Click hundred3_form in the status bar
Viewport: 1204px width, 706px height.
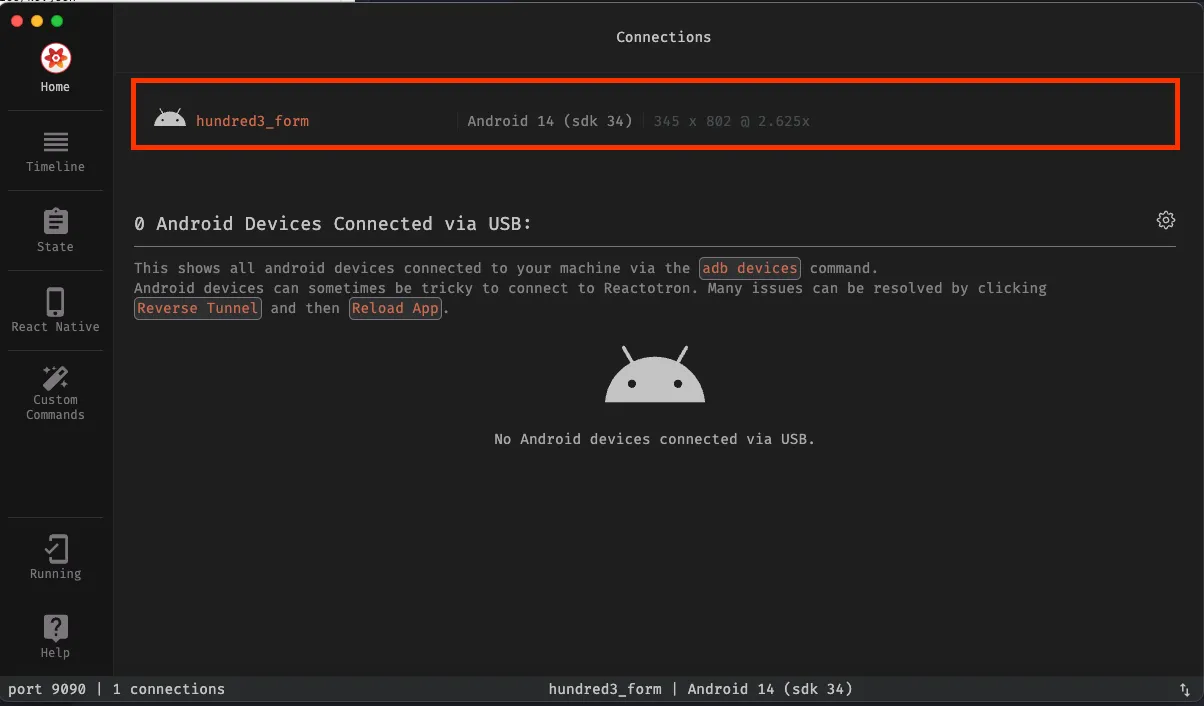pos(605,689)
